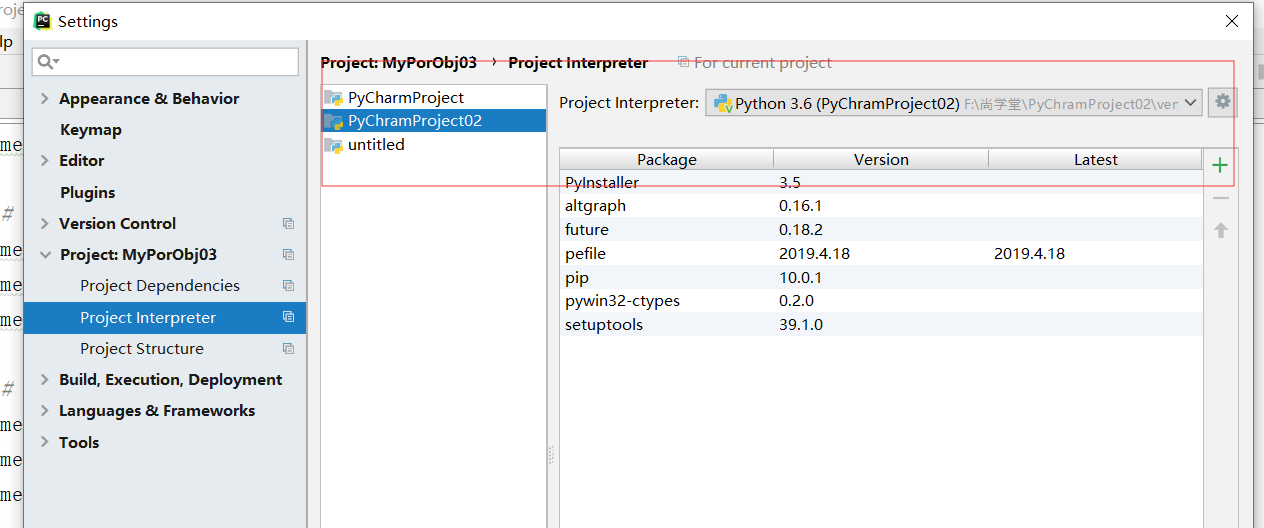This screenshot has height=528, width=1264.
Task: Collapse Project: MyPorObj03 section
Action: [44, 255]
